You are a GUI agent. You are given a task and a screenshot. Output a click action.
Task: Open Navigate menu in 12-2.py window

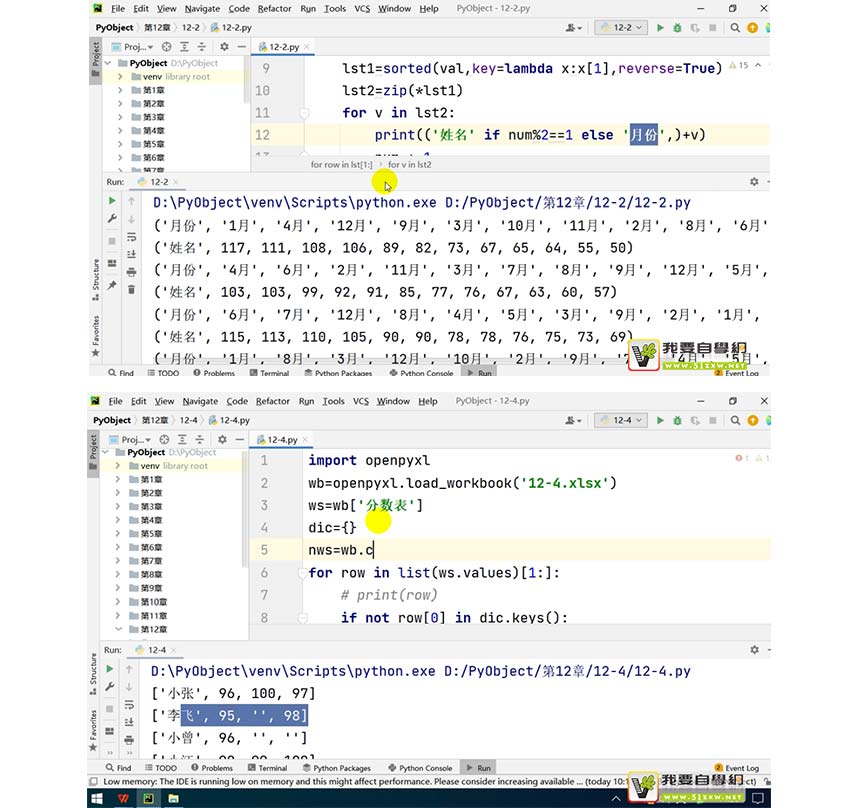[x=202, y=8]
